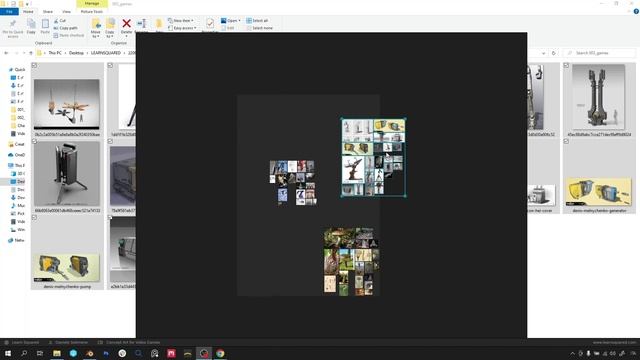The image size is (640, 360).
Task: Click Edit in the Open group
Action: click(x=228, y=28)
